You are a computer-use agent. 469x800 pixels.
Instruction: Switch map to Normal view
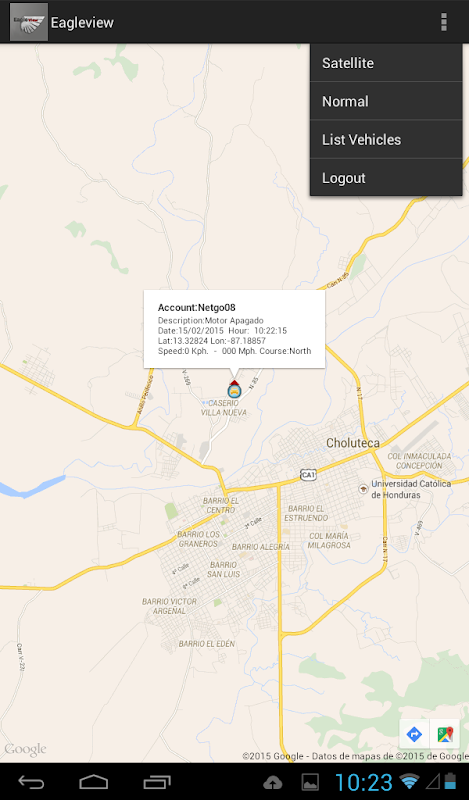(x=386, y=101)
